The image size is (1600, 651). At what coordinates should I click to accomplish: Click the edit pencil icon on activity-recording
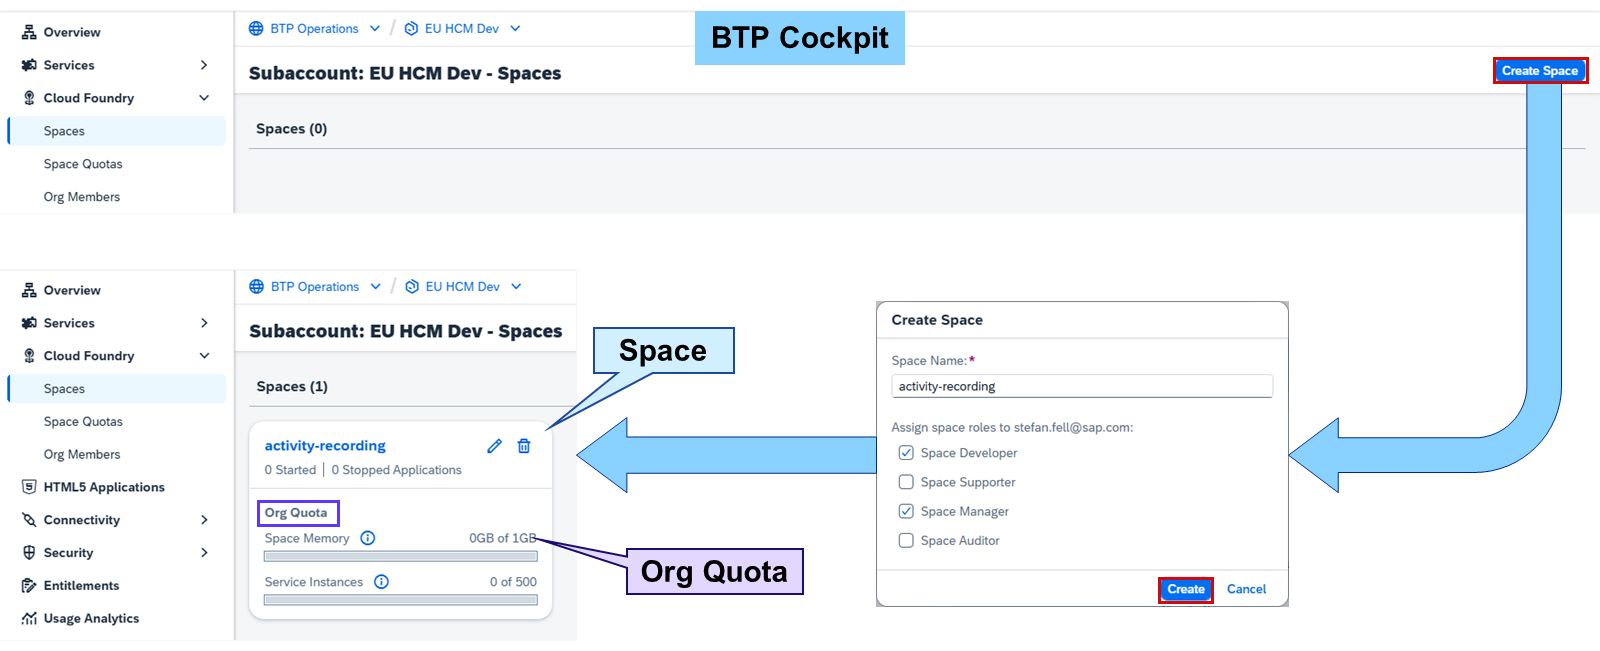pos(494,446)
